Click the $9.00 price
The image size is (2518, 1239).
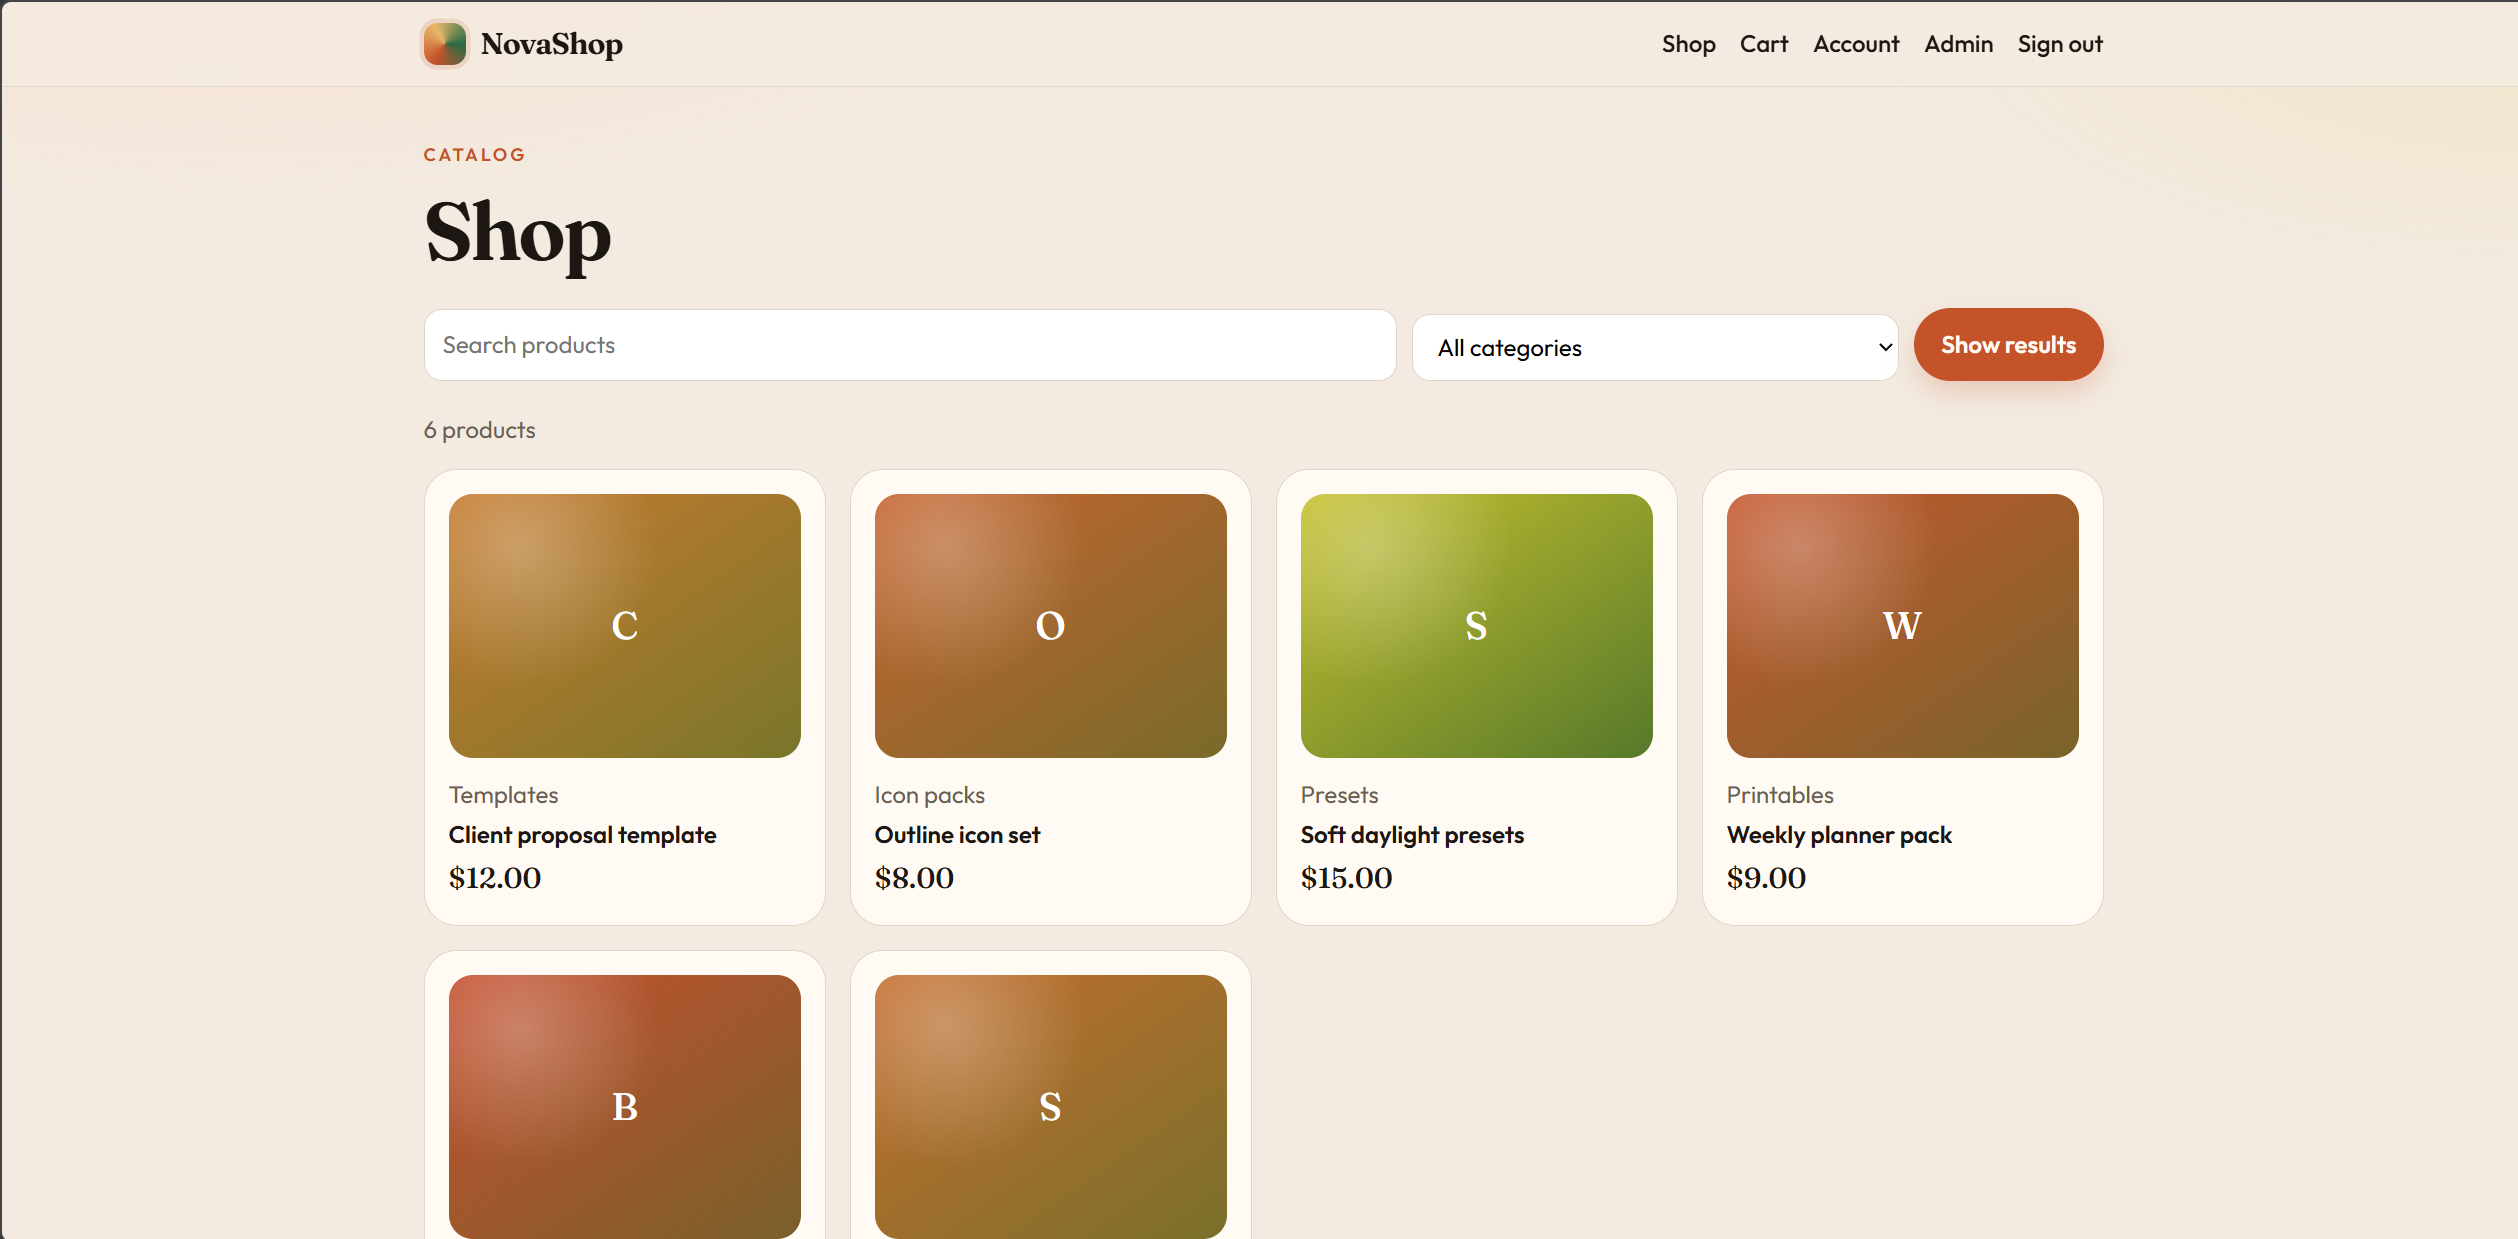[1766, 878]
